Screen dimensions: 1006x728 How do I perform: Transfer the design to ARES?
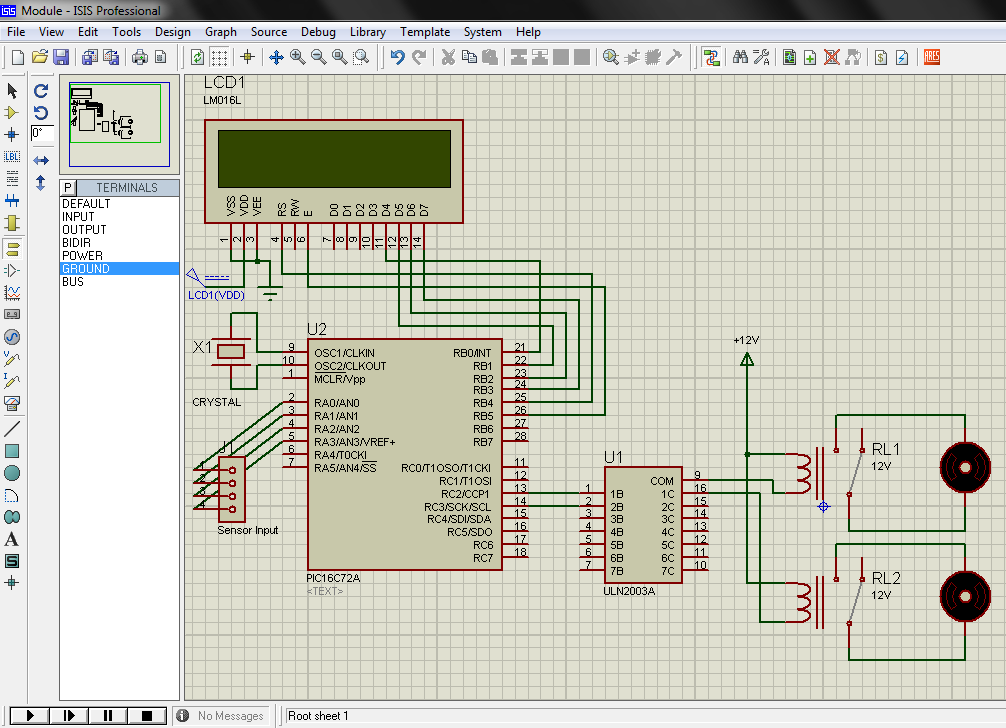tap(931, 57)
